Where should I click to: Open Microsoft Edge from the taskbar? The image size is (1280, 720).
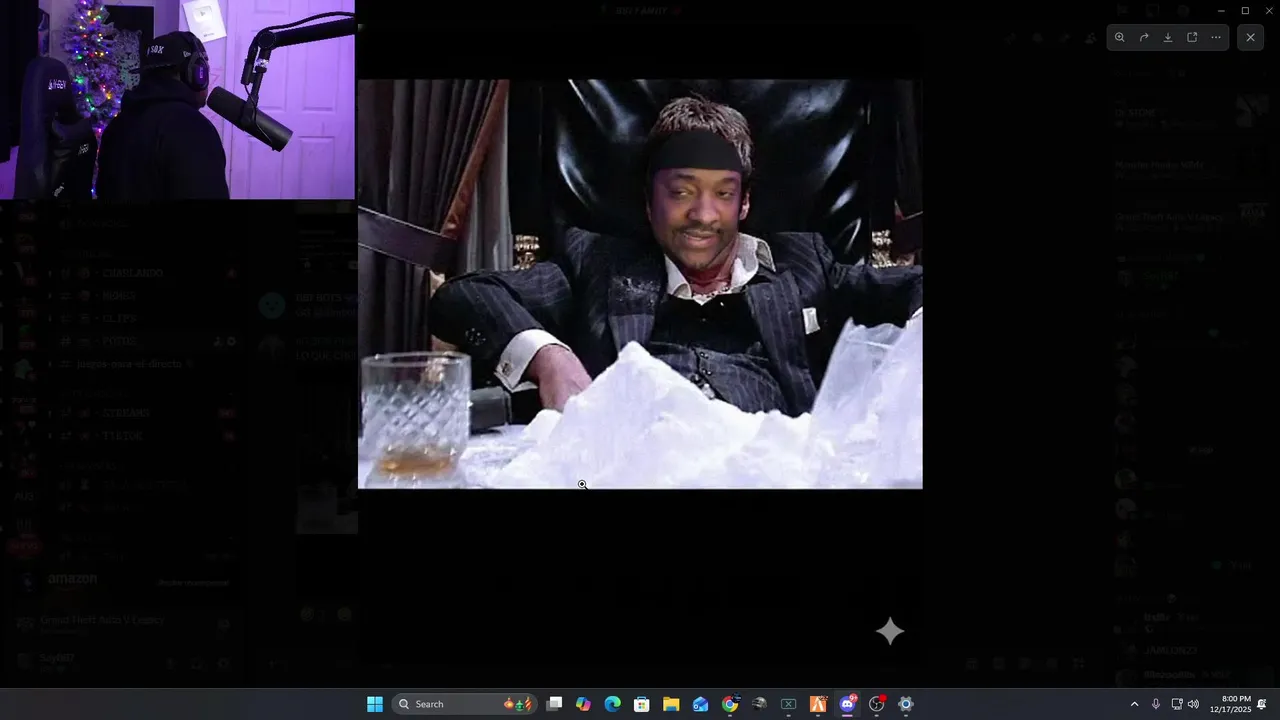tap(613, 704)
